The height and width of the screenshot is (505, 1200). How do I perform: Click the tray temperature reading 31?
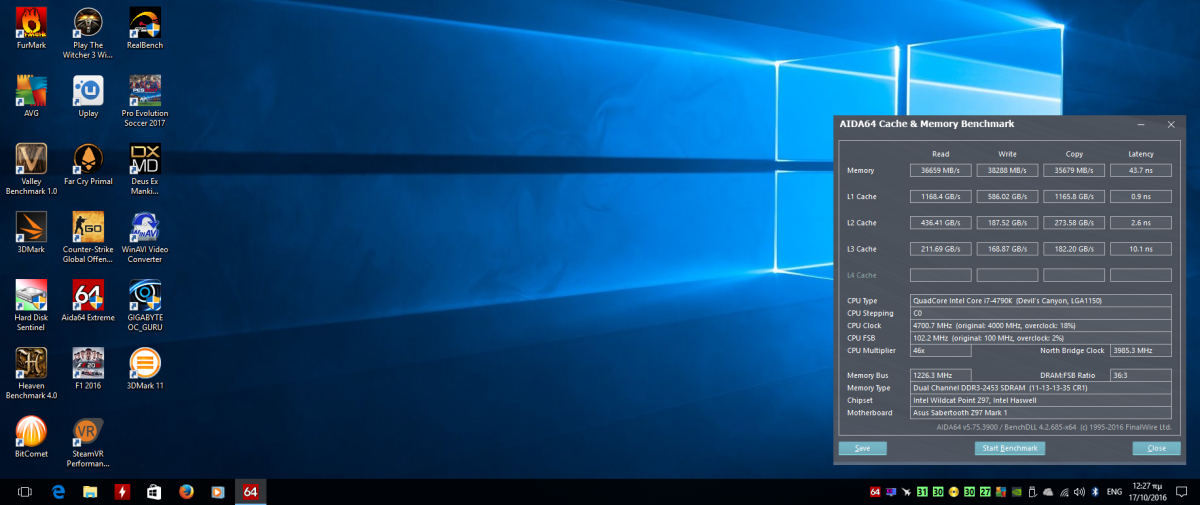point(923,492)
